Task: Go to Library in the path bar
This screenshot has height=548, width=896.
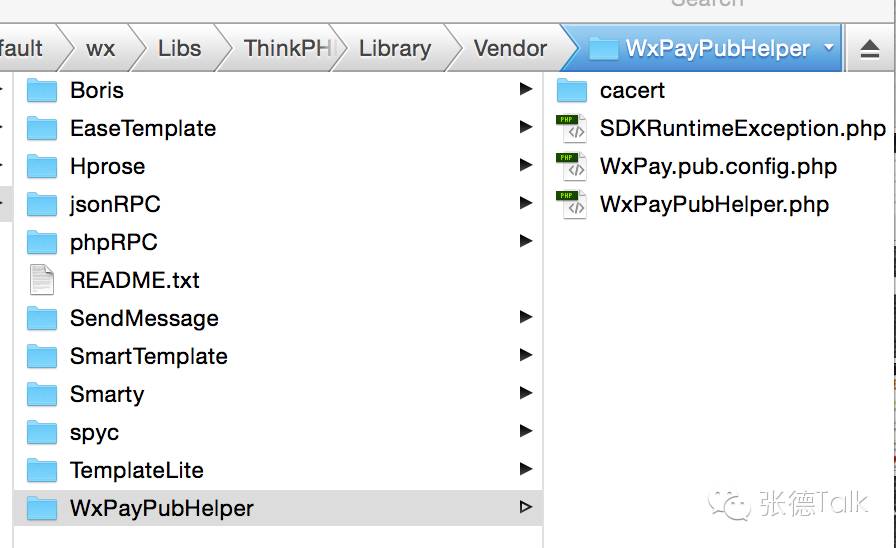Action: click(x=394, y=48)
